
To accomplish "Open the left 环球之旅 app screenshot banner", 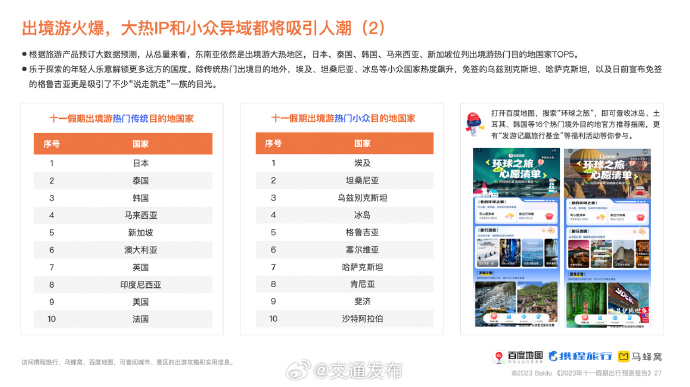I will pos(516,172).
